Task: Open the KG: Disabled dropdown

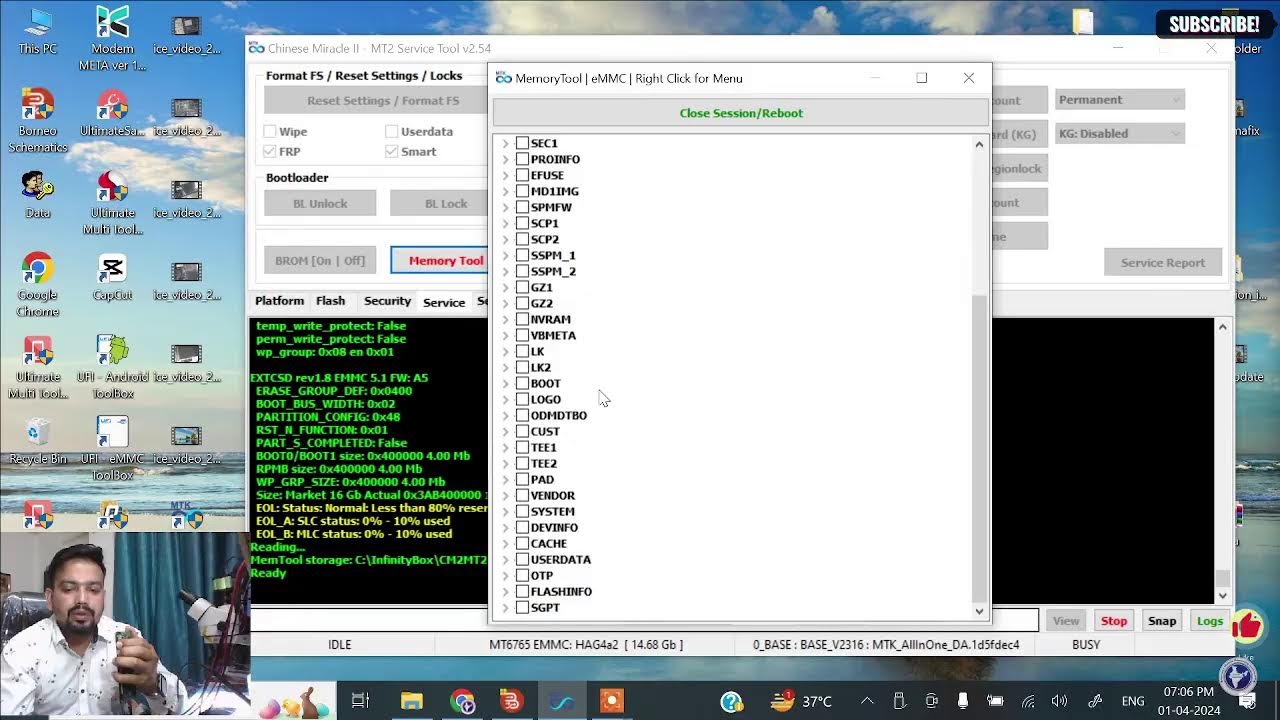Action: click(1120, 133)
